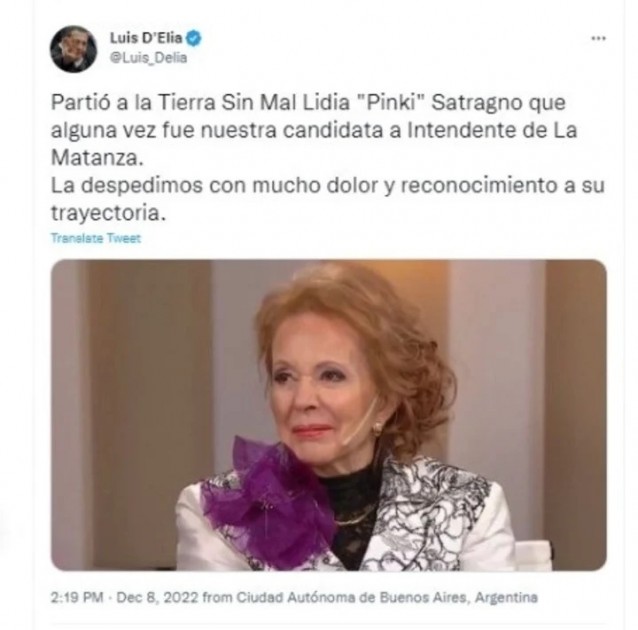The width and height of the screenshot is (638, 630).
Task: Click the display name Luis D'Elia
Action: coord(146,38)
